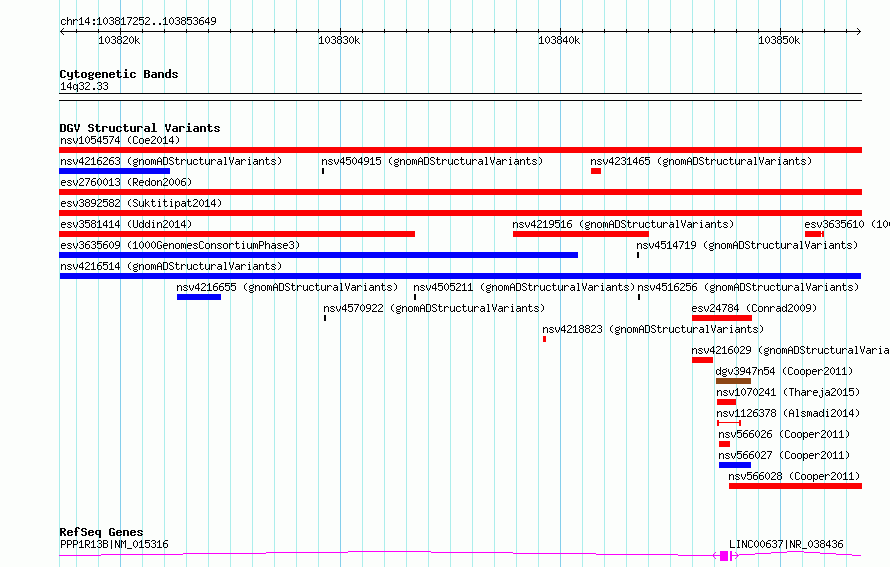Open the esv3635610 variant label

[847, 224]
